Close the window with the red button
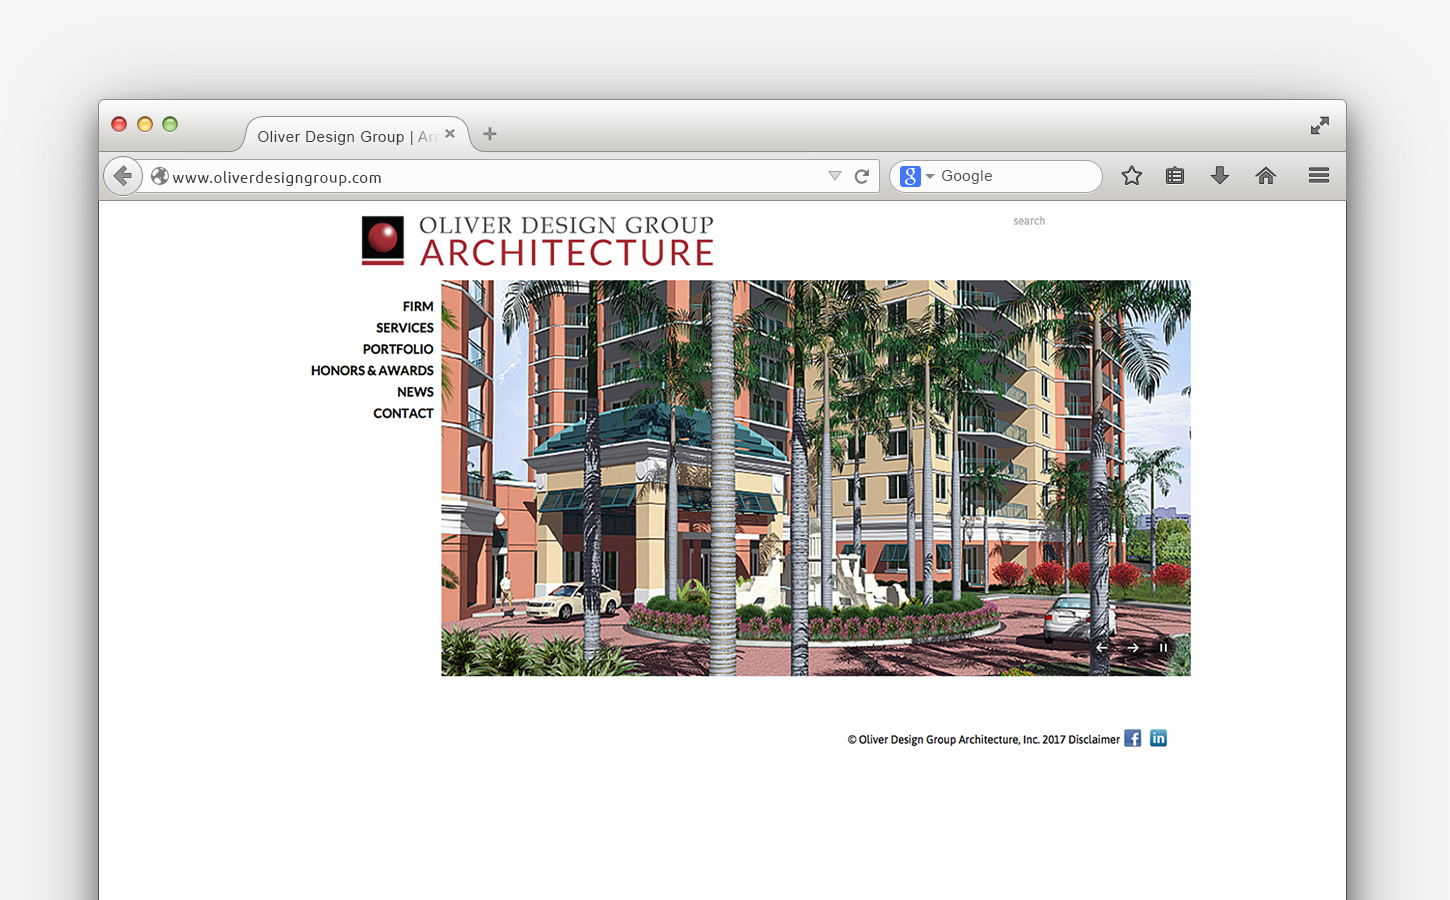The height and width of the screenshot is (900, 1450). [119, 124]
